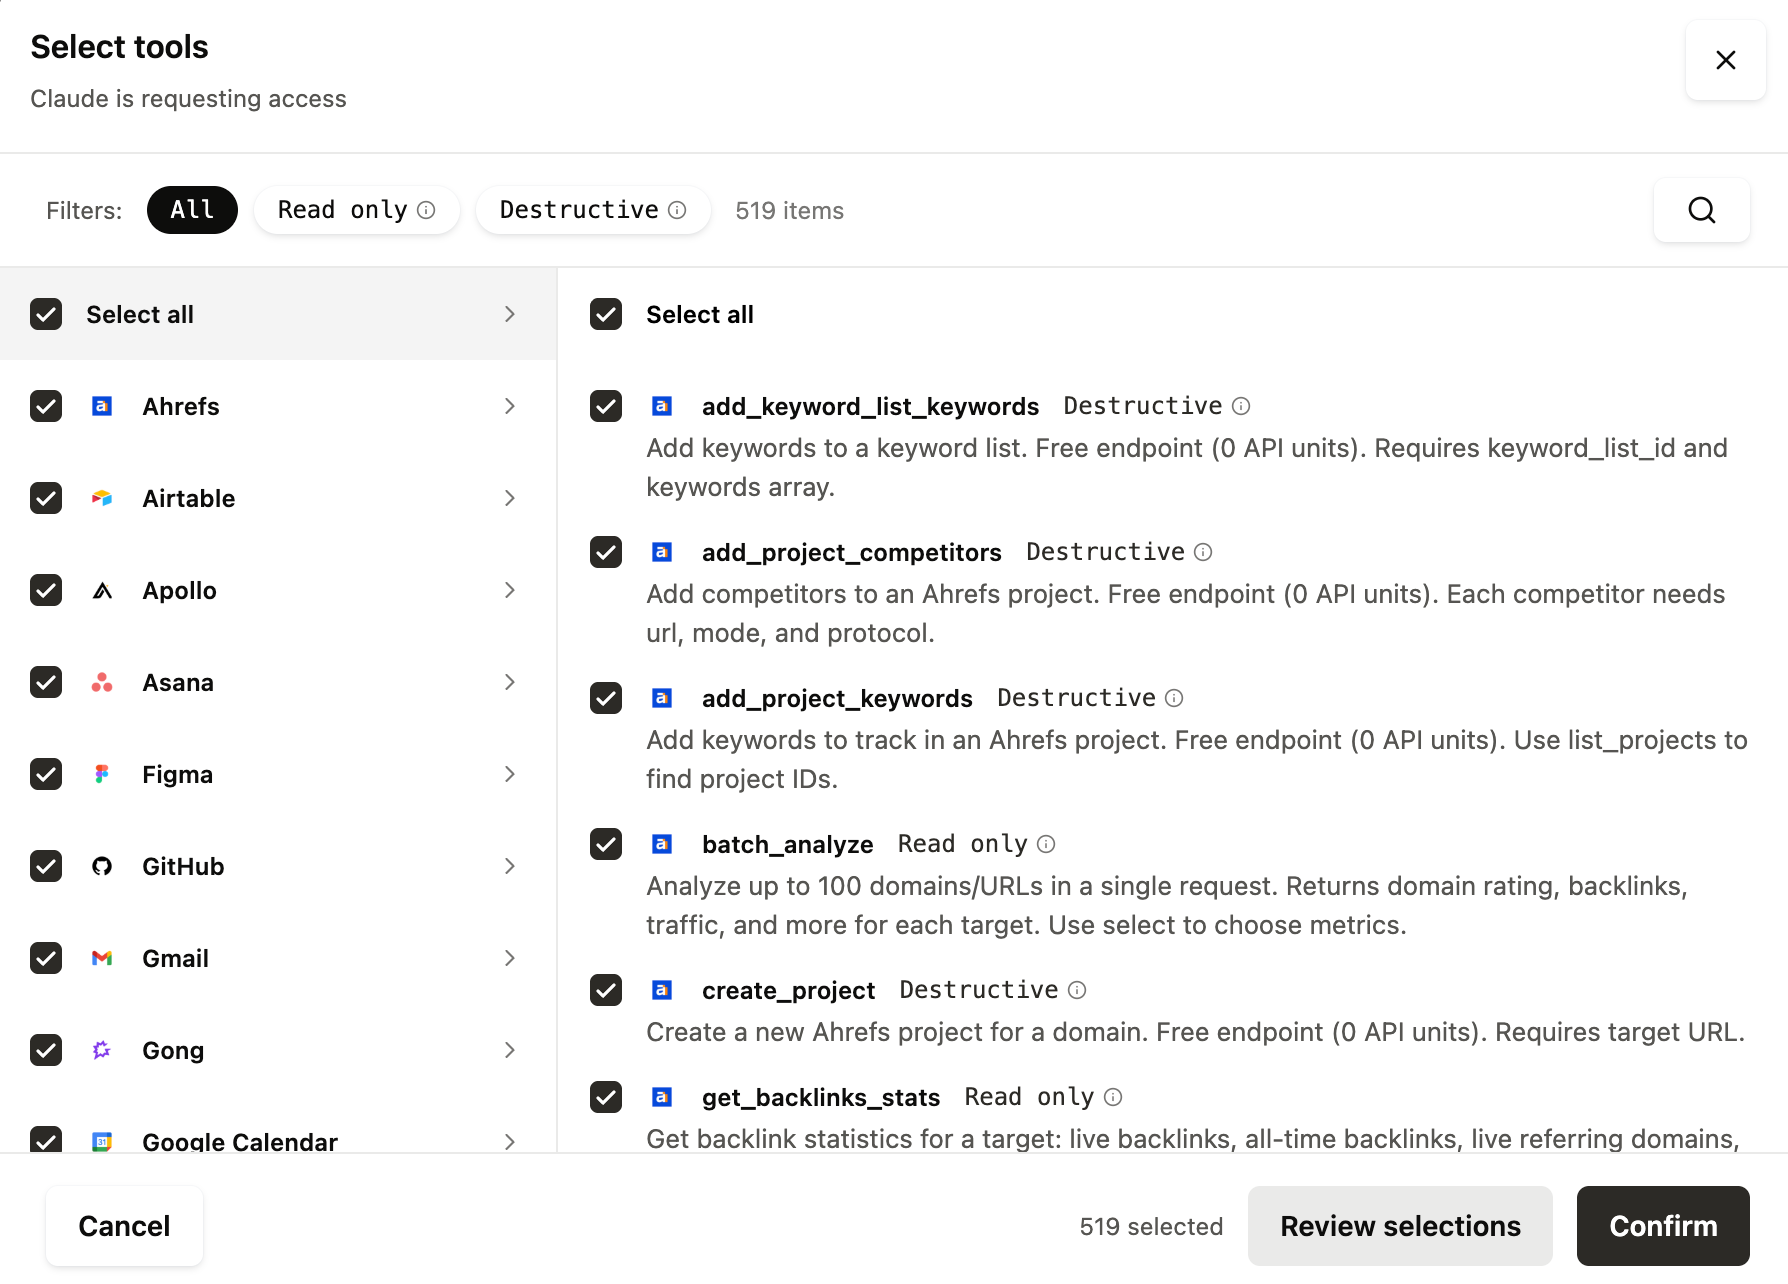This screenshot has height=1284, width=1788.
Task: Click info icon beside get_backlinks_stats Read only label
Action: (1113, 1097)
